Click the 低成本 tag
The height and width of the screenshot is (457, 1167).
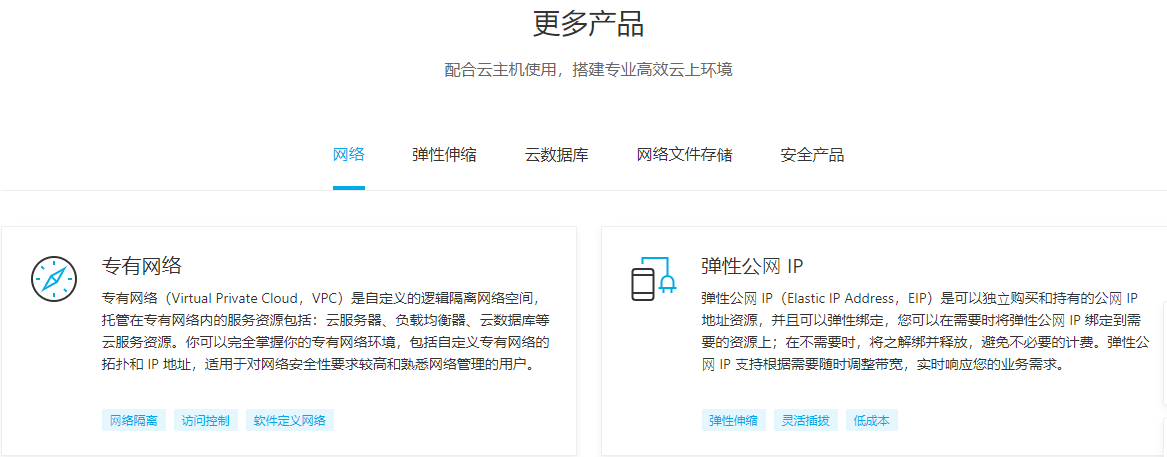click(x=872, y=421)
